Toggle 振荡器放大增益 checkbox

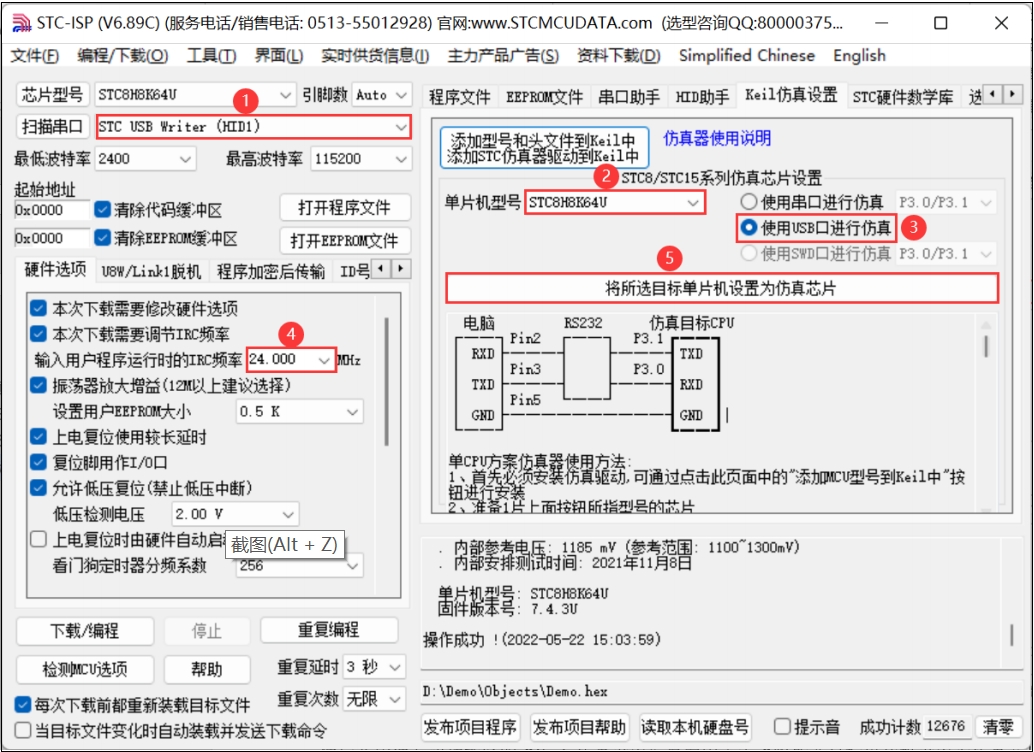click(x=38, y=385)
